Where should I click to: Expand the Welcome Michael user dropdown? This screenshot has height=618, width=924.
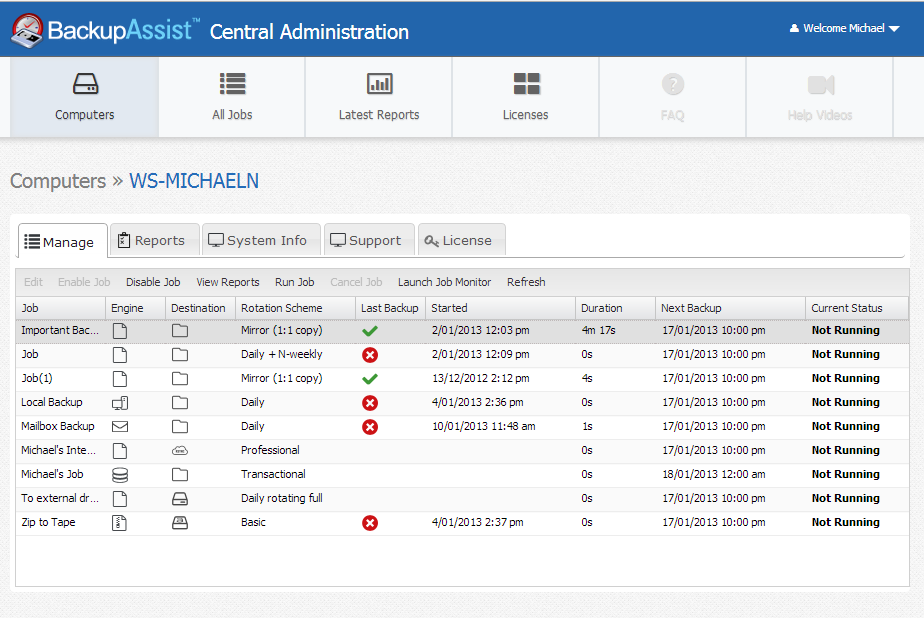(894, 28)
